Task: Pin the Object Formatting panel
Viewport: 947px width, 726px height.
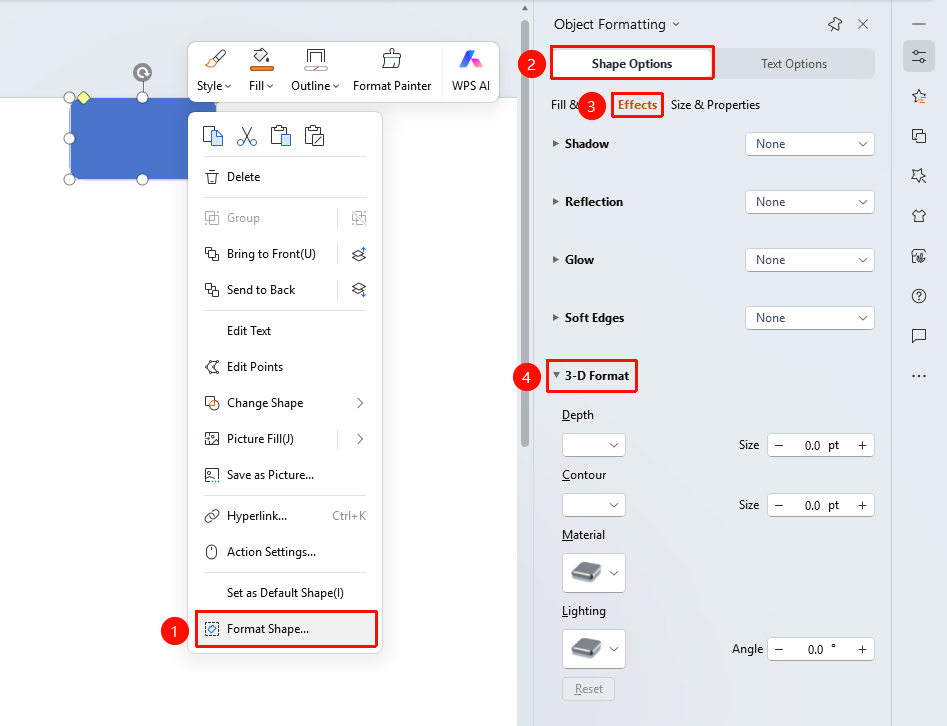Action: [835, 24]
